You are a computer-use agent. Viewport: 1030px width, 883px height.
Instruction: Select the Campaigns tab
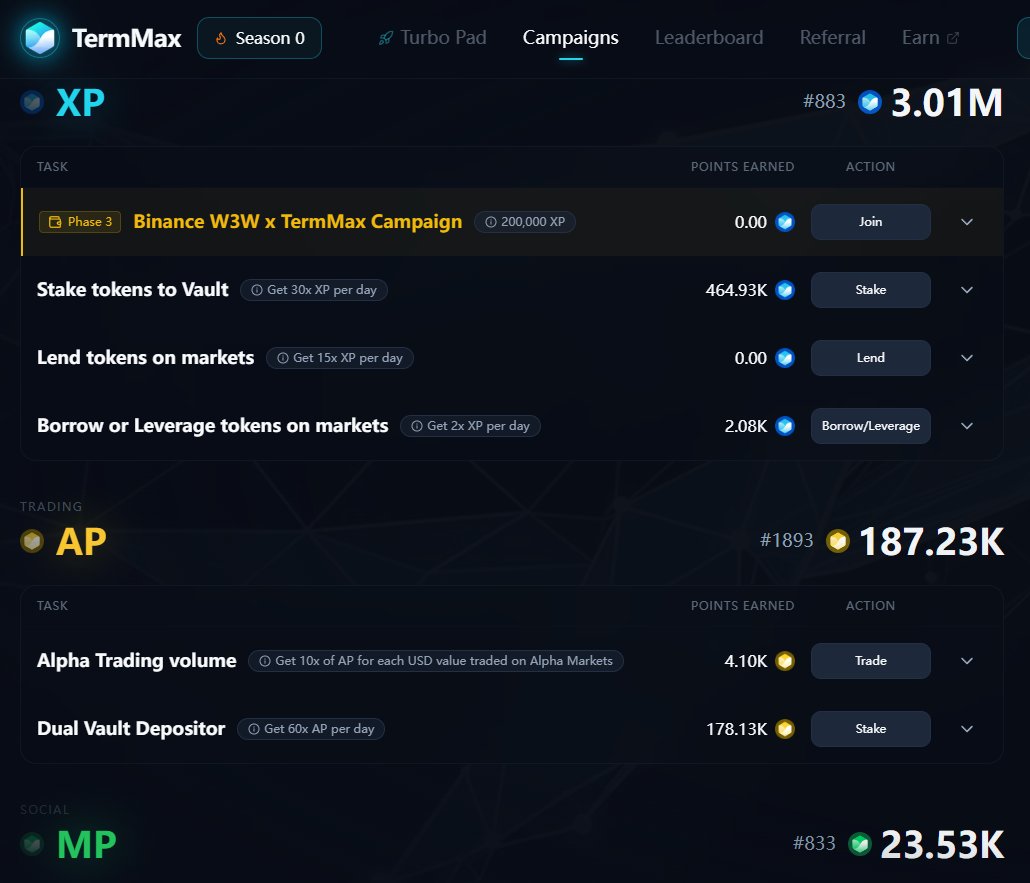coord(570,38)
